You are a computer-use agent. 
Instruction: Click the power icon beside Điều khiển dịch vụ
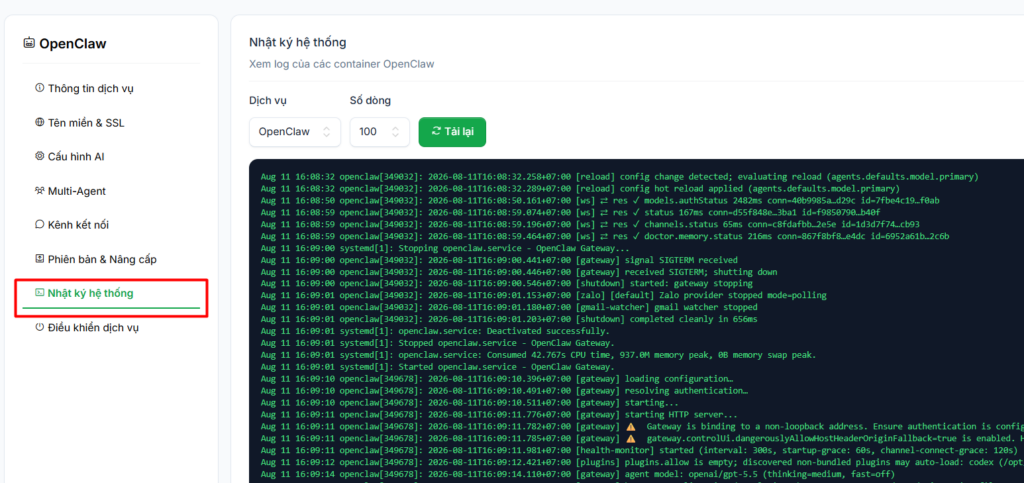click(39, 328)
